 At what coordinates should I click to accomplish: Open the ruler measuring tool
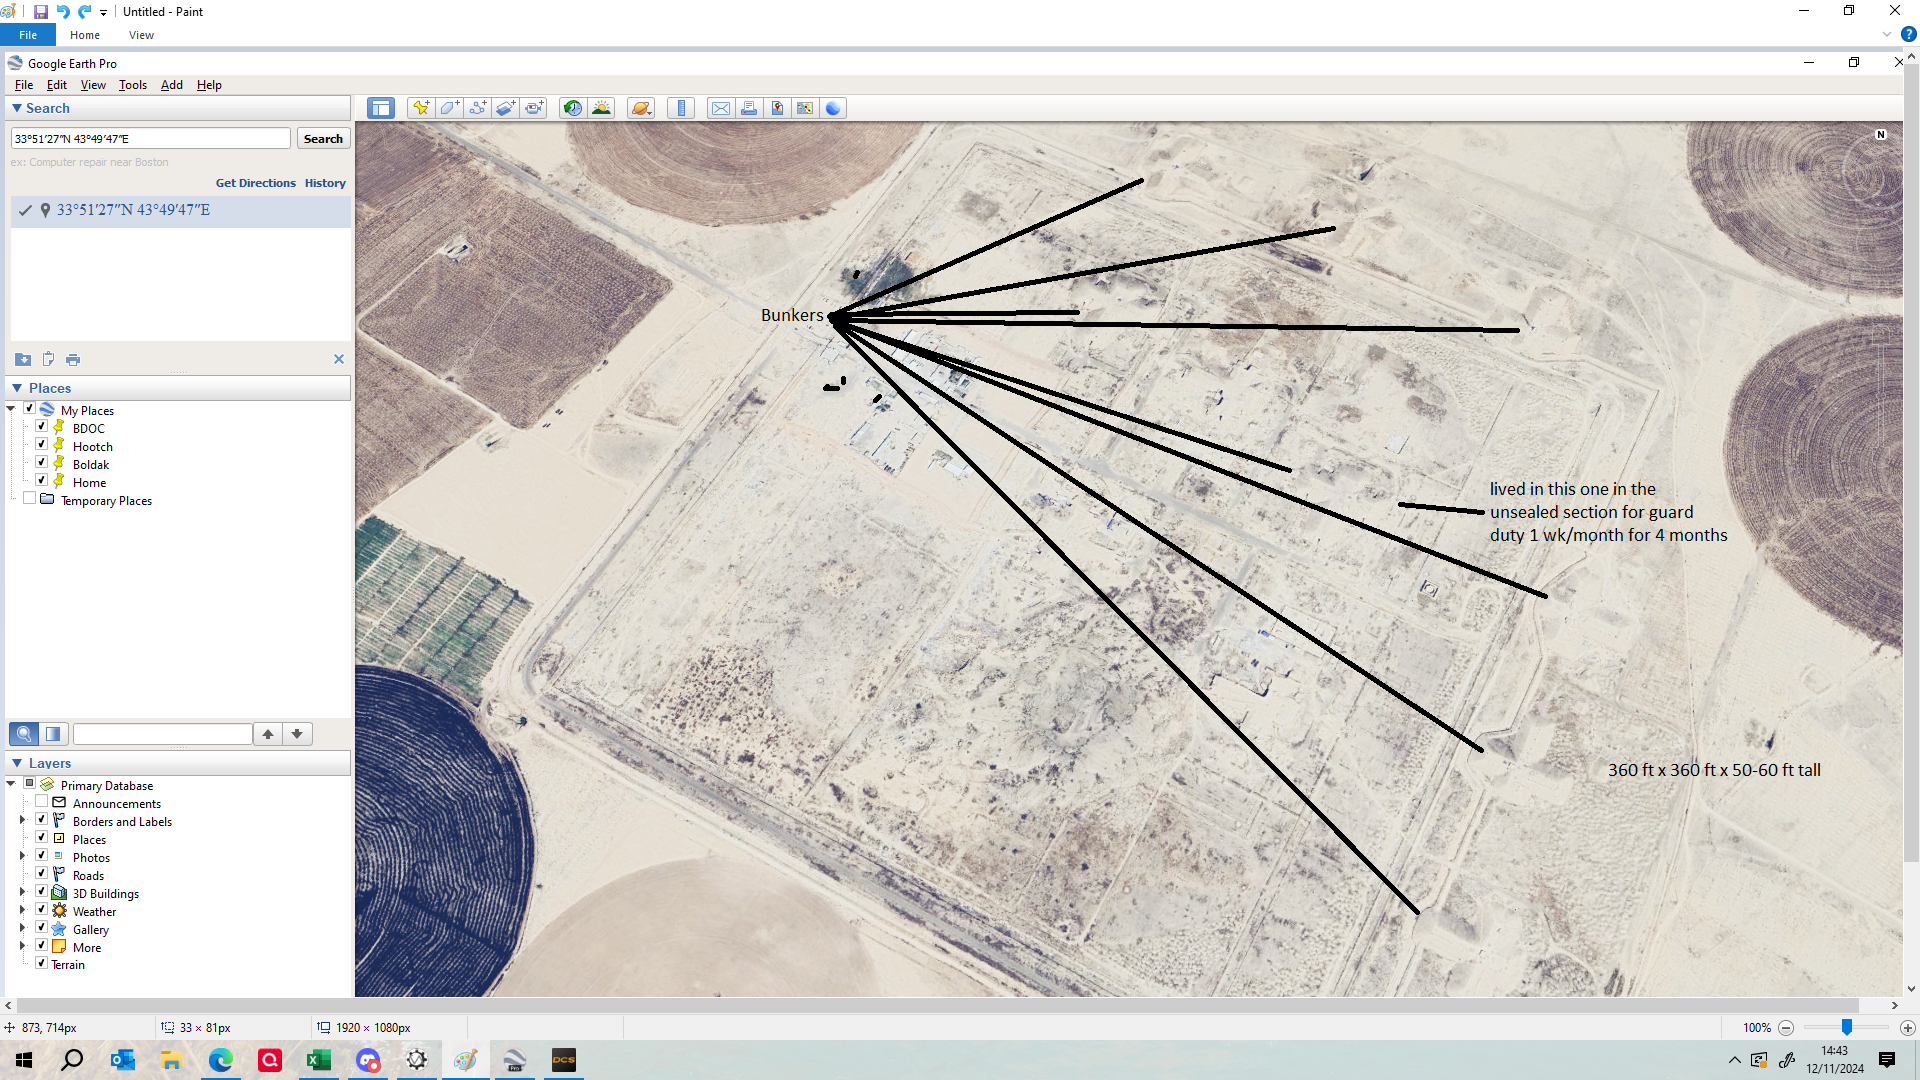(681, 108)
